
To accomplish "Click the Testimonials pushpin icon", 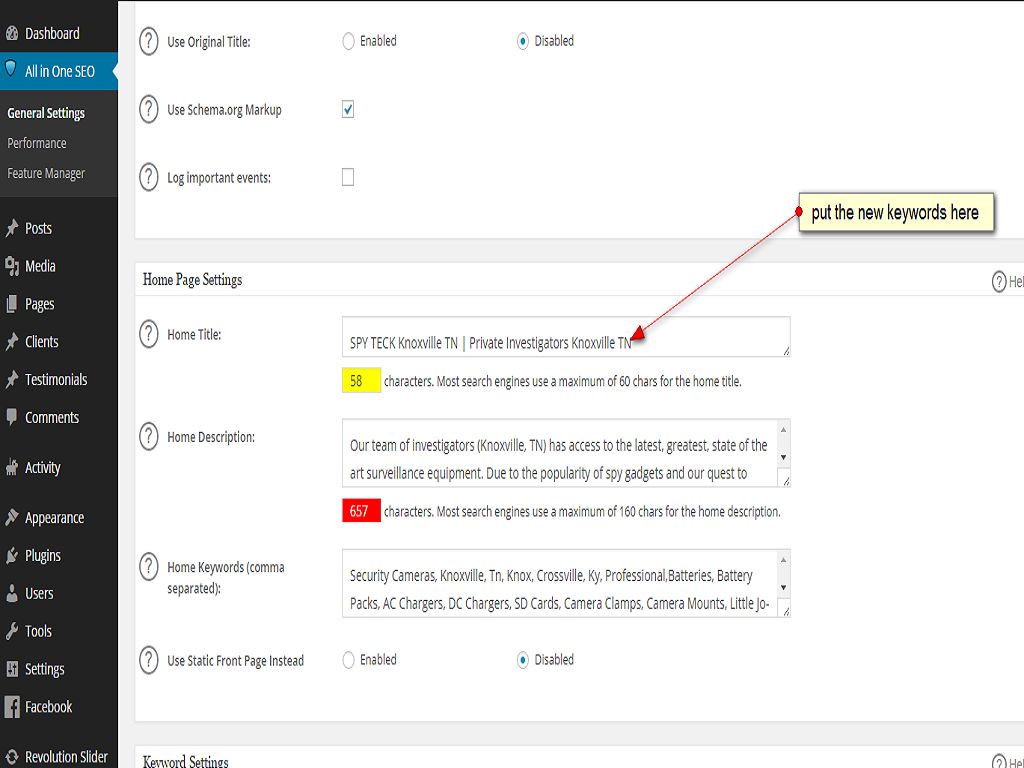I will [x=12, y=379].
